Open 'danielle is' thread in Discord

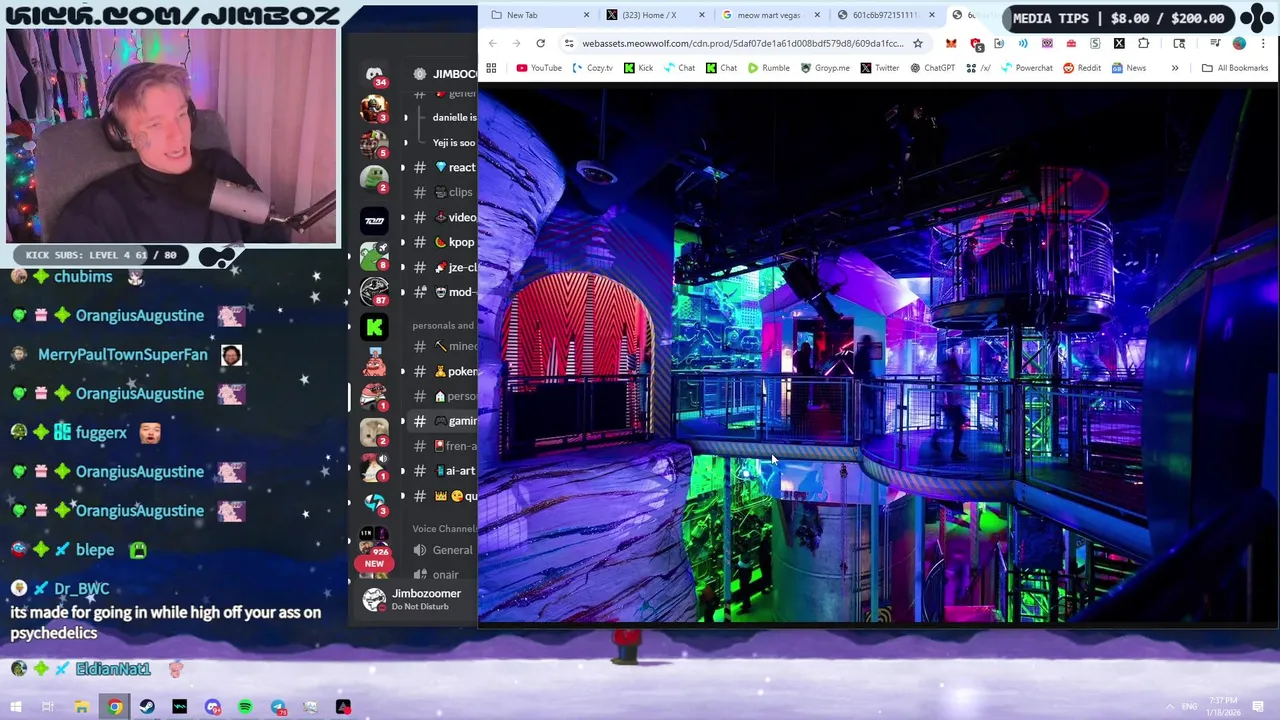point(455,117)
